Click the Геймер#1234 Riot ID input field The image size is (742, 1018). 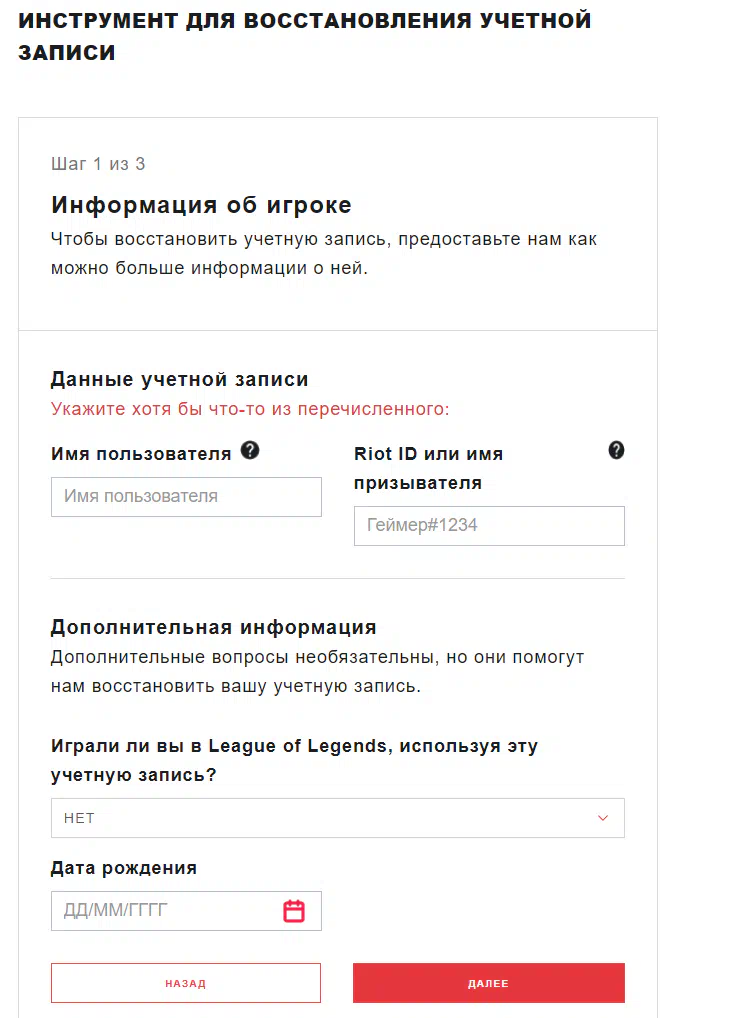[489, 526]
